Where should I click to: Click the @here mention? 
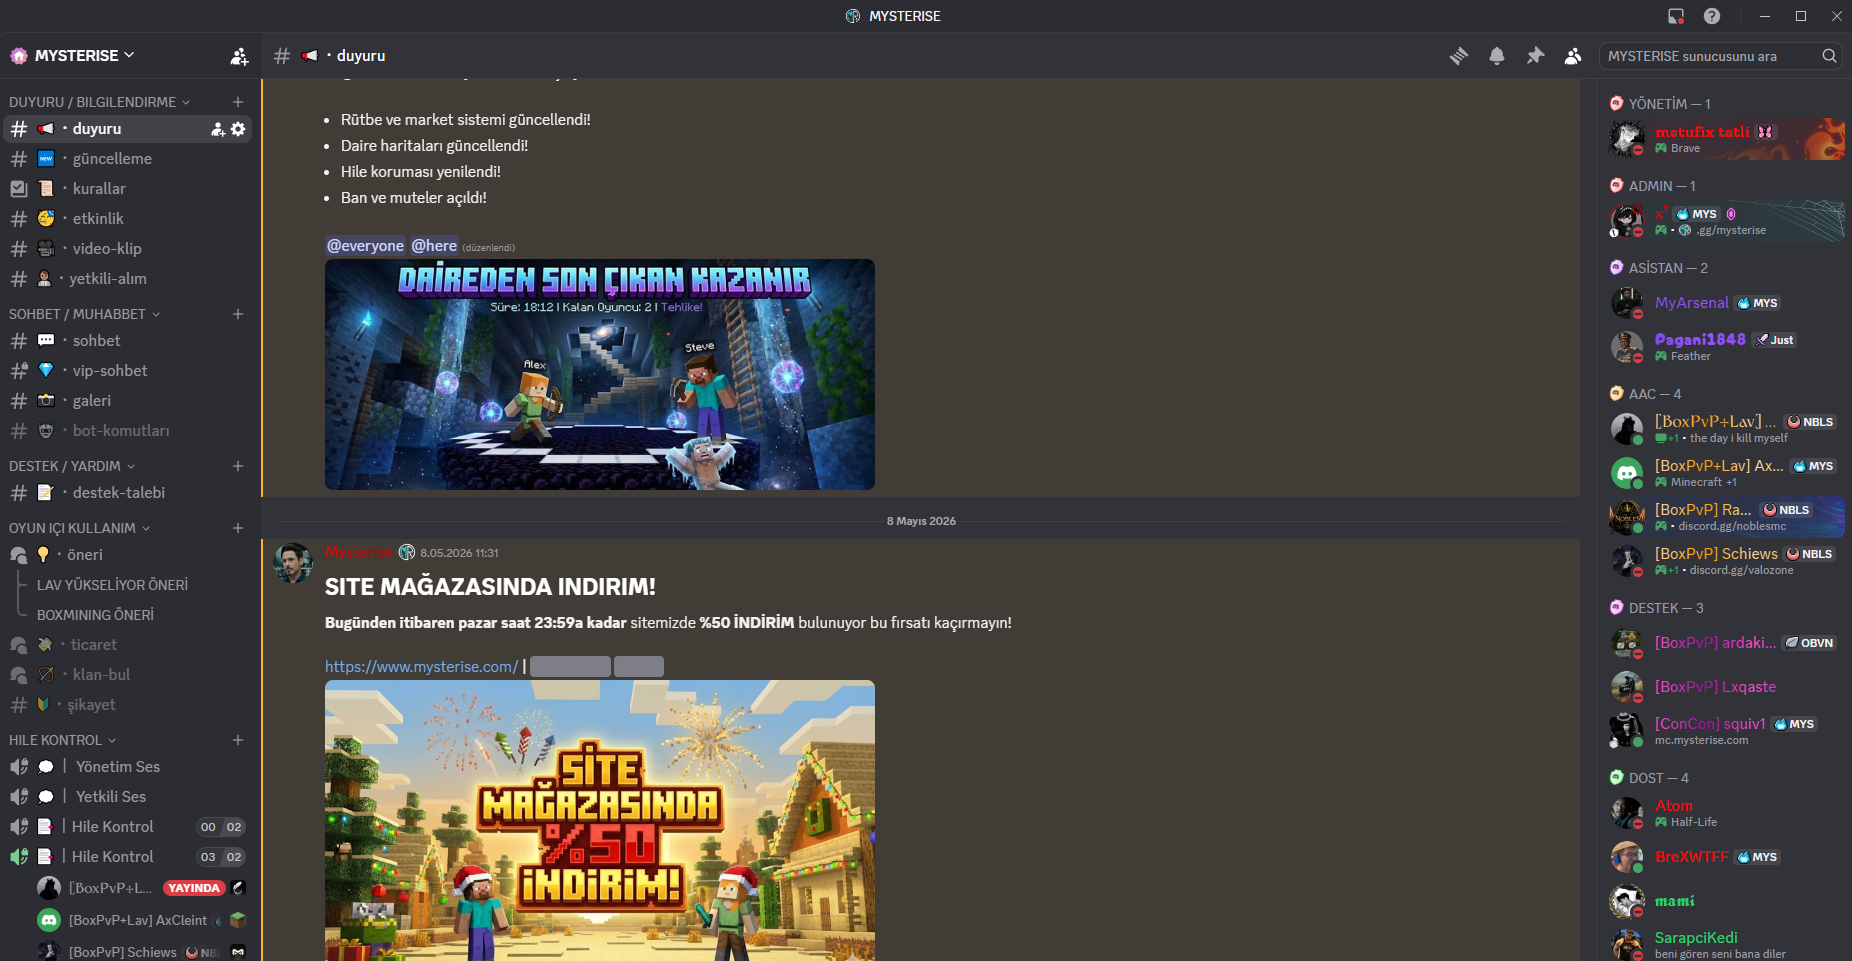click(x=434, y=246)
